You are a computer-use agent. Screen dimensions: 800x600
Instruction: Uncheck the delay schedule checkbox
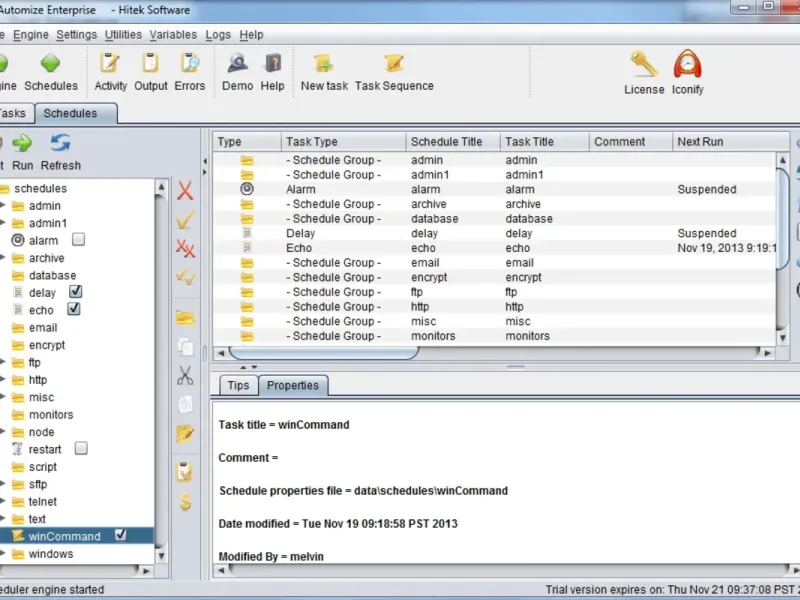(75, 292)
